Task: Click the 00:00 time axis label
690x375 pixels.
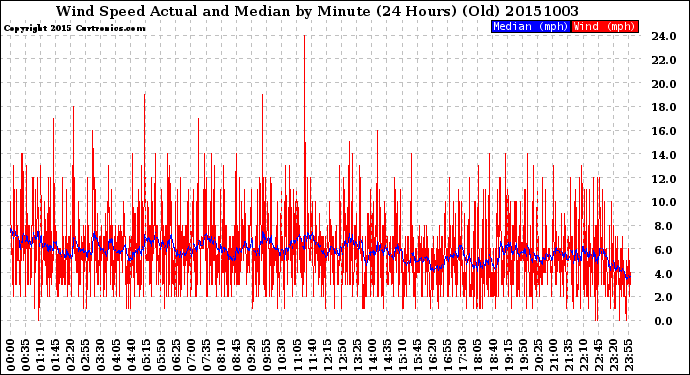Action: tap(11, 355)
